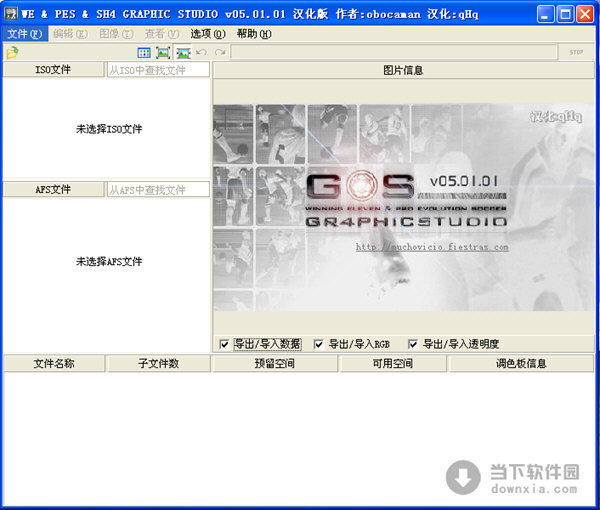The height and width of the screenshot is (510, 600).
Task: Click the fit image to frame icon
Action: 163,53
